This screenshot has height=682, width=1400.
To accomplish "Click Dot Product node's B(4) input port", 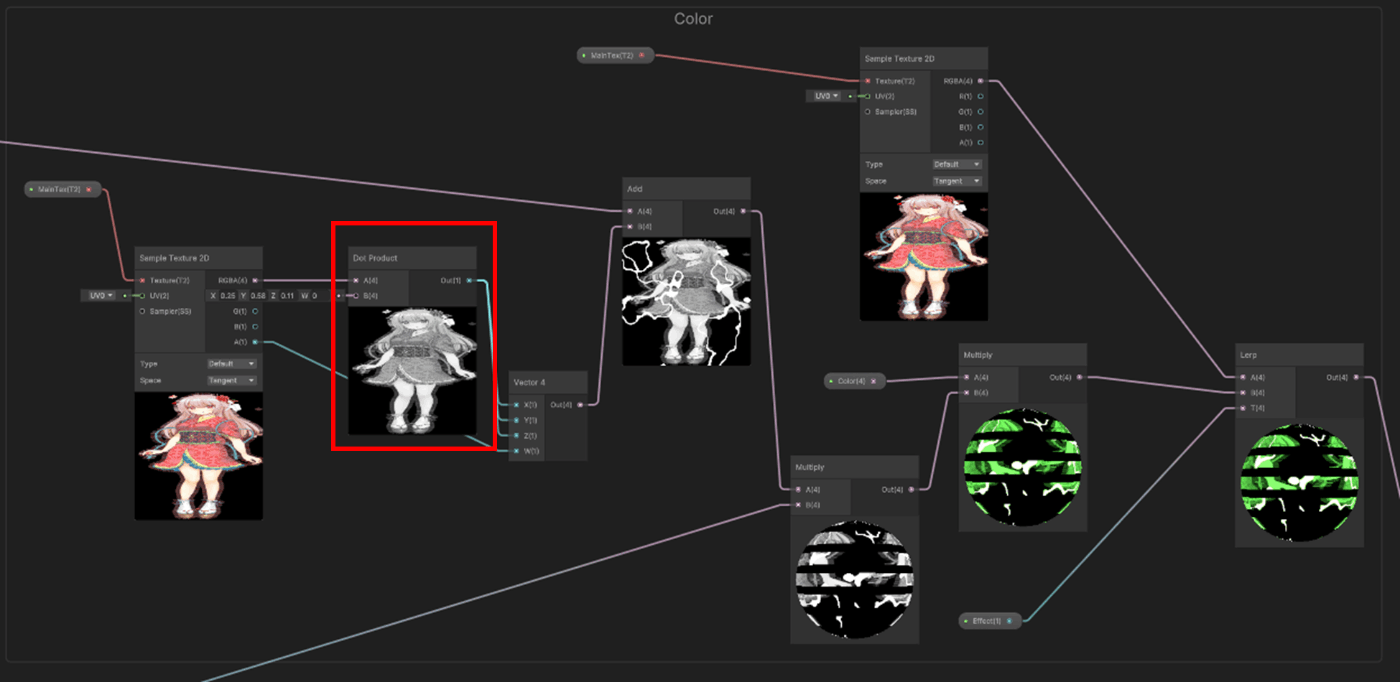I will (x=356, y=296).
